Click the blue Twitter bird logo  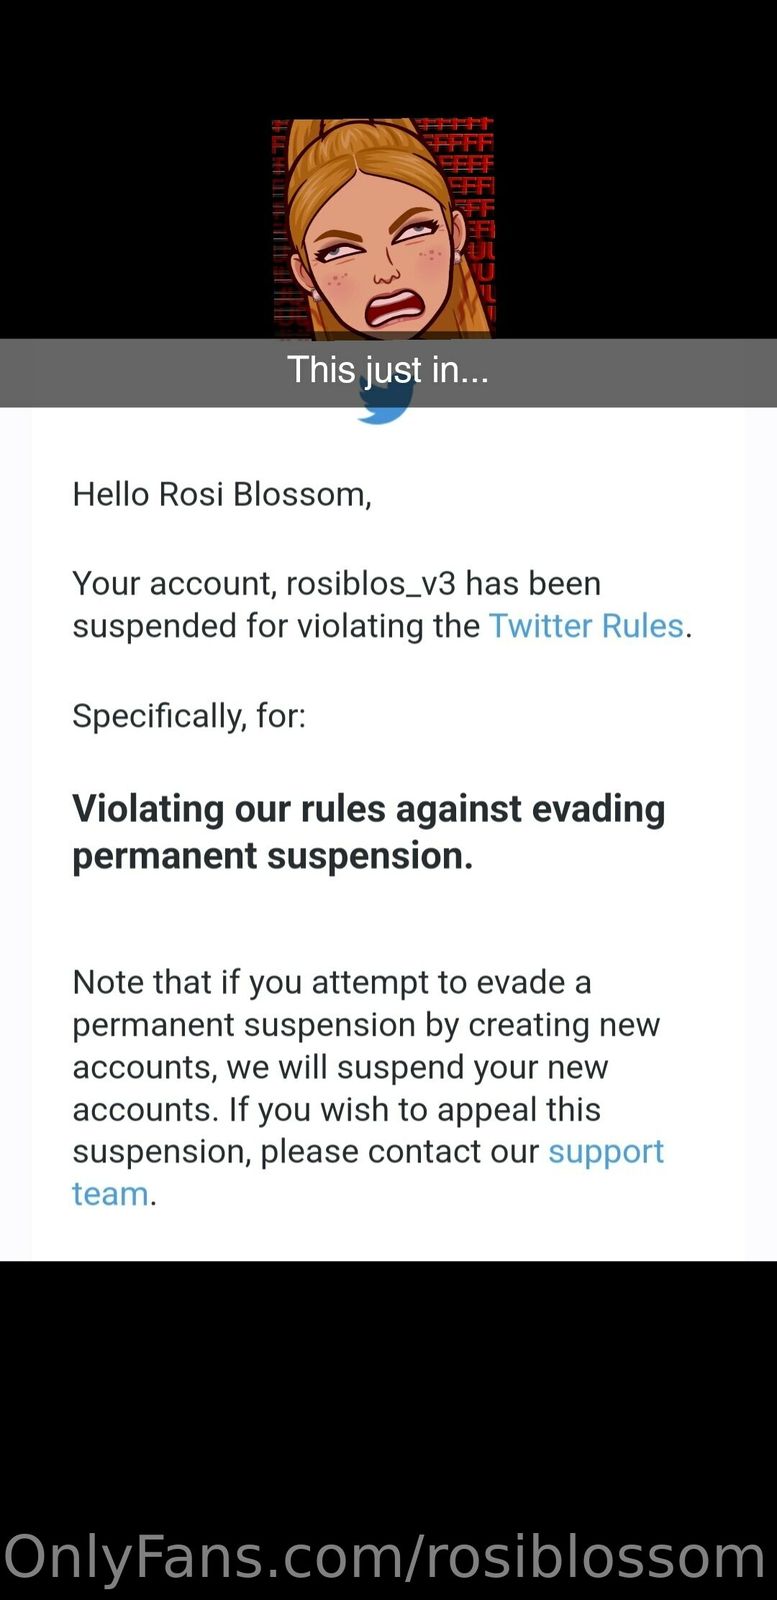(384, 412)
